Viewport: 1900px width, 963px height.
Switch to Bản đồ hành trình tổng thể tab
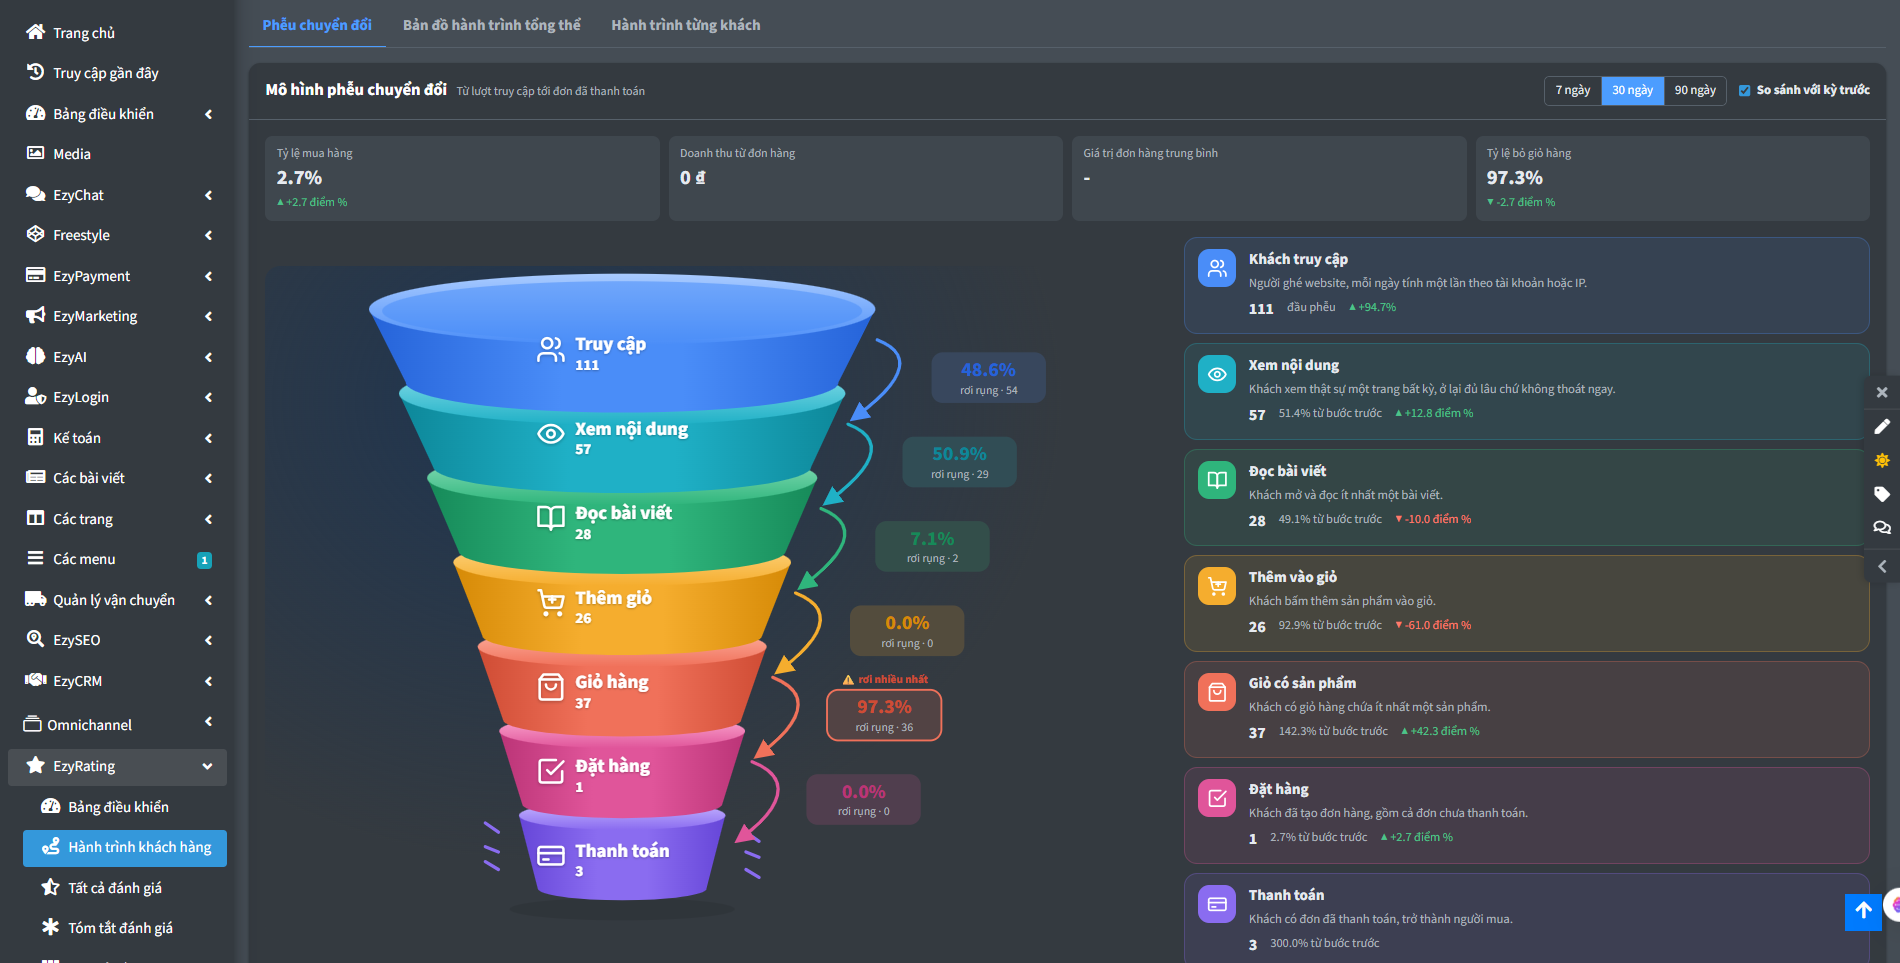pos(491,25)
